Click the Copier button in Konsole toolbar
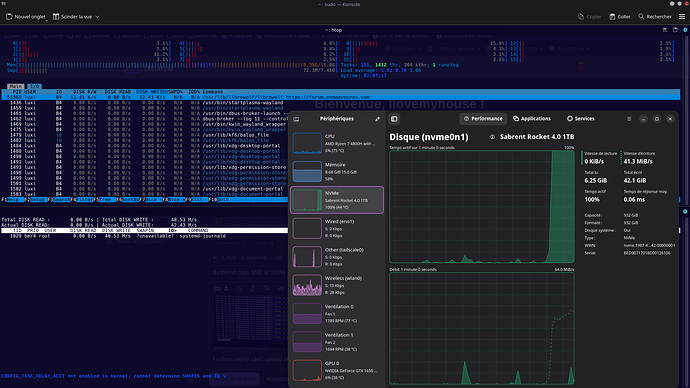The width and height of the screenshot is (690, 388). (x=589, y=17)
